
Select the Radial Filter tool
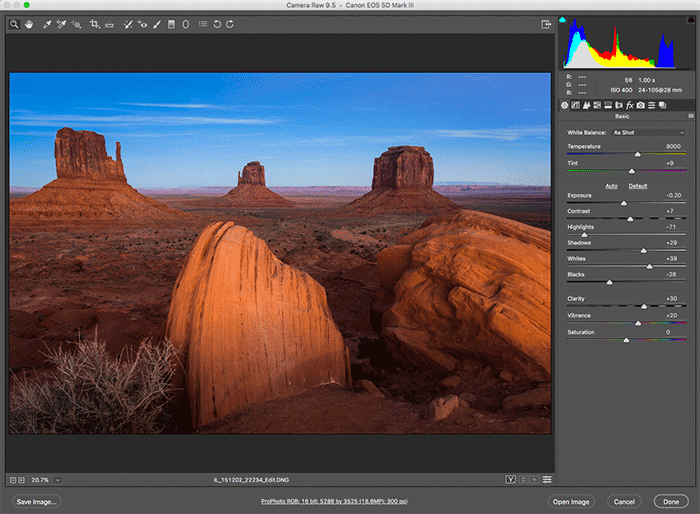pos(186,24)
